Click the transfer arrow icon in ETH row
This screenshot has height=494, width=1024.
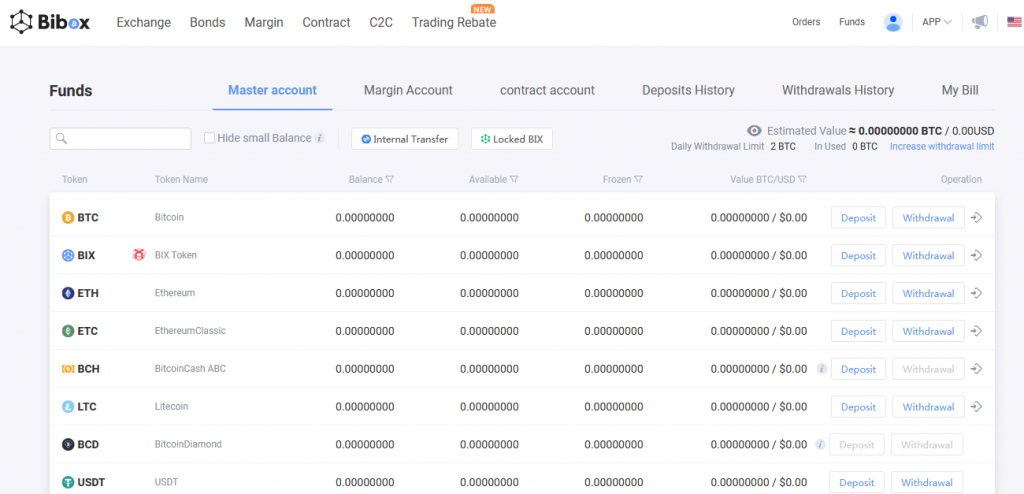(x=976, y=293)
